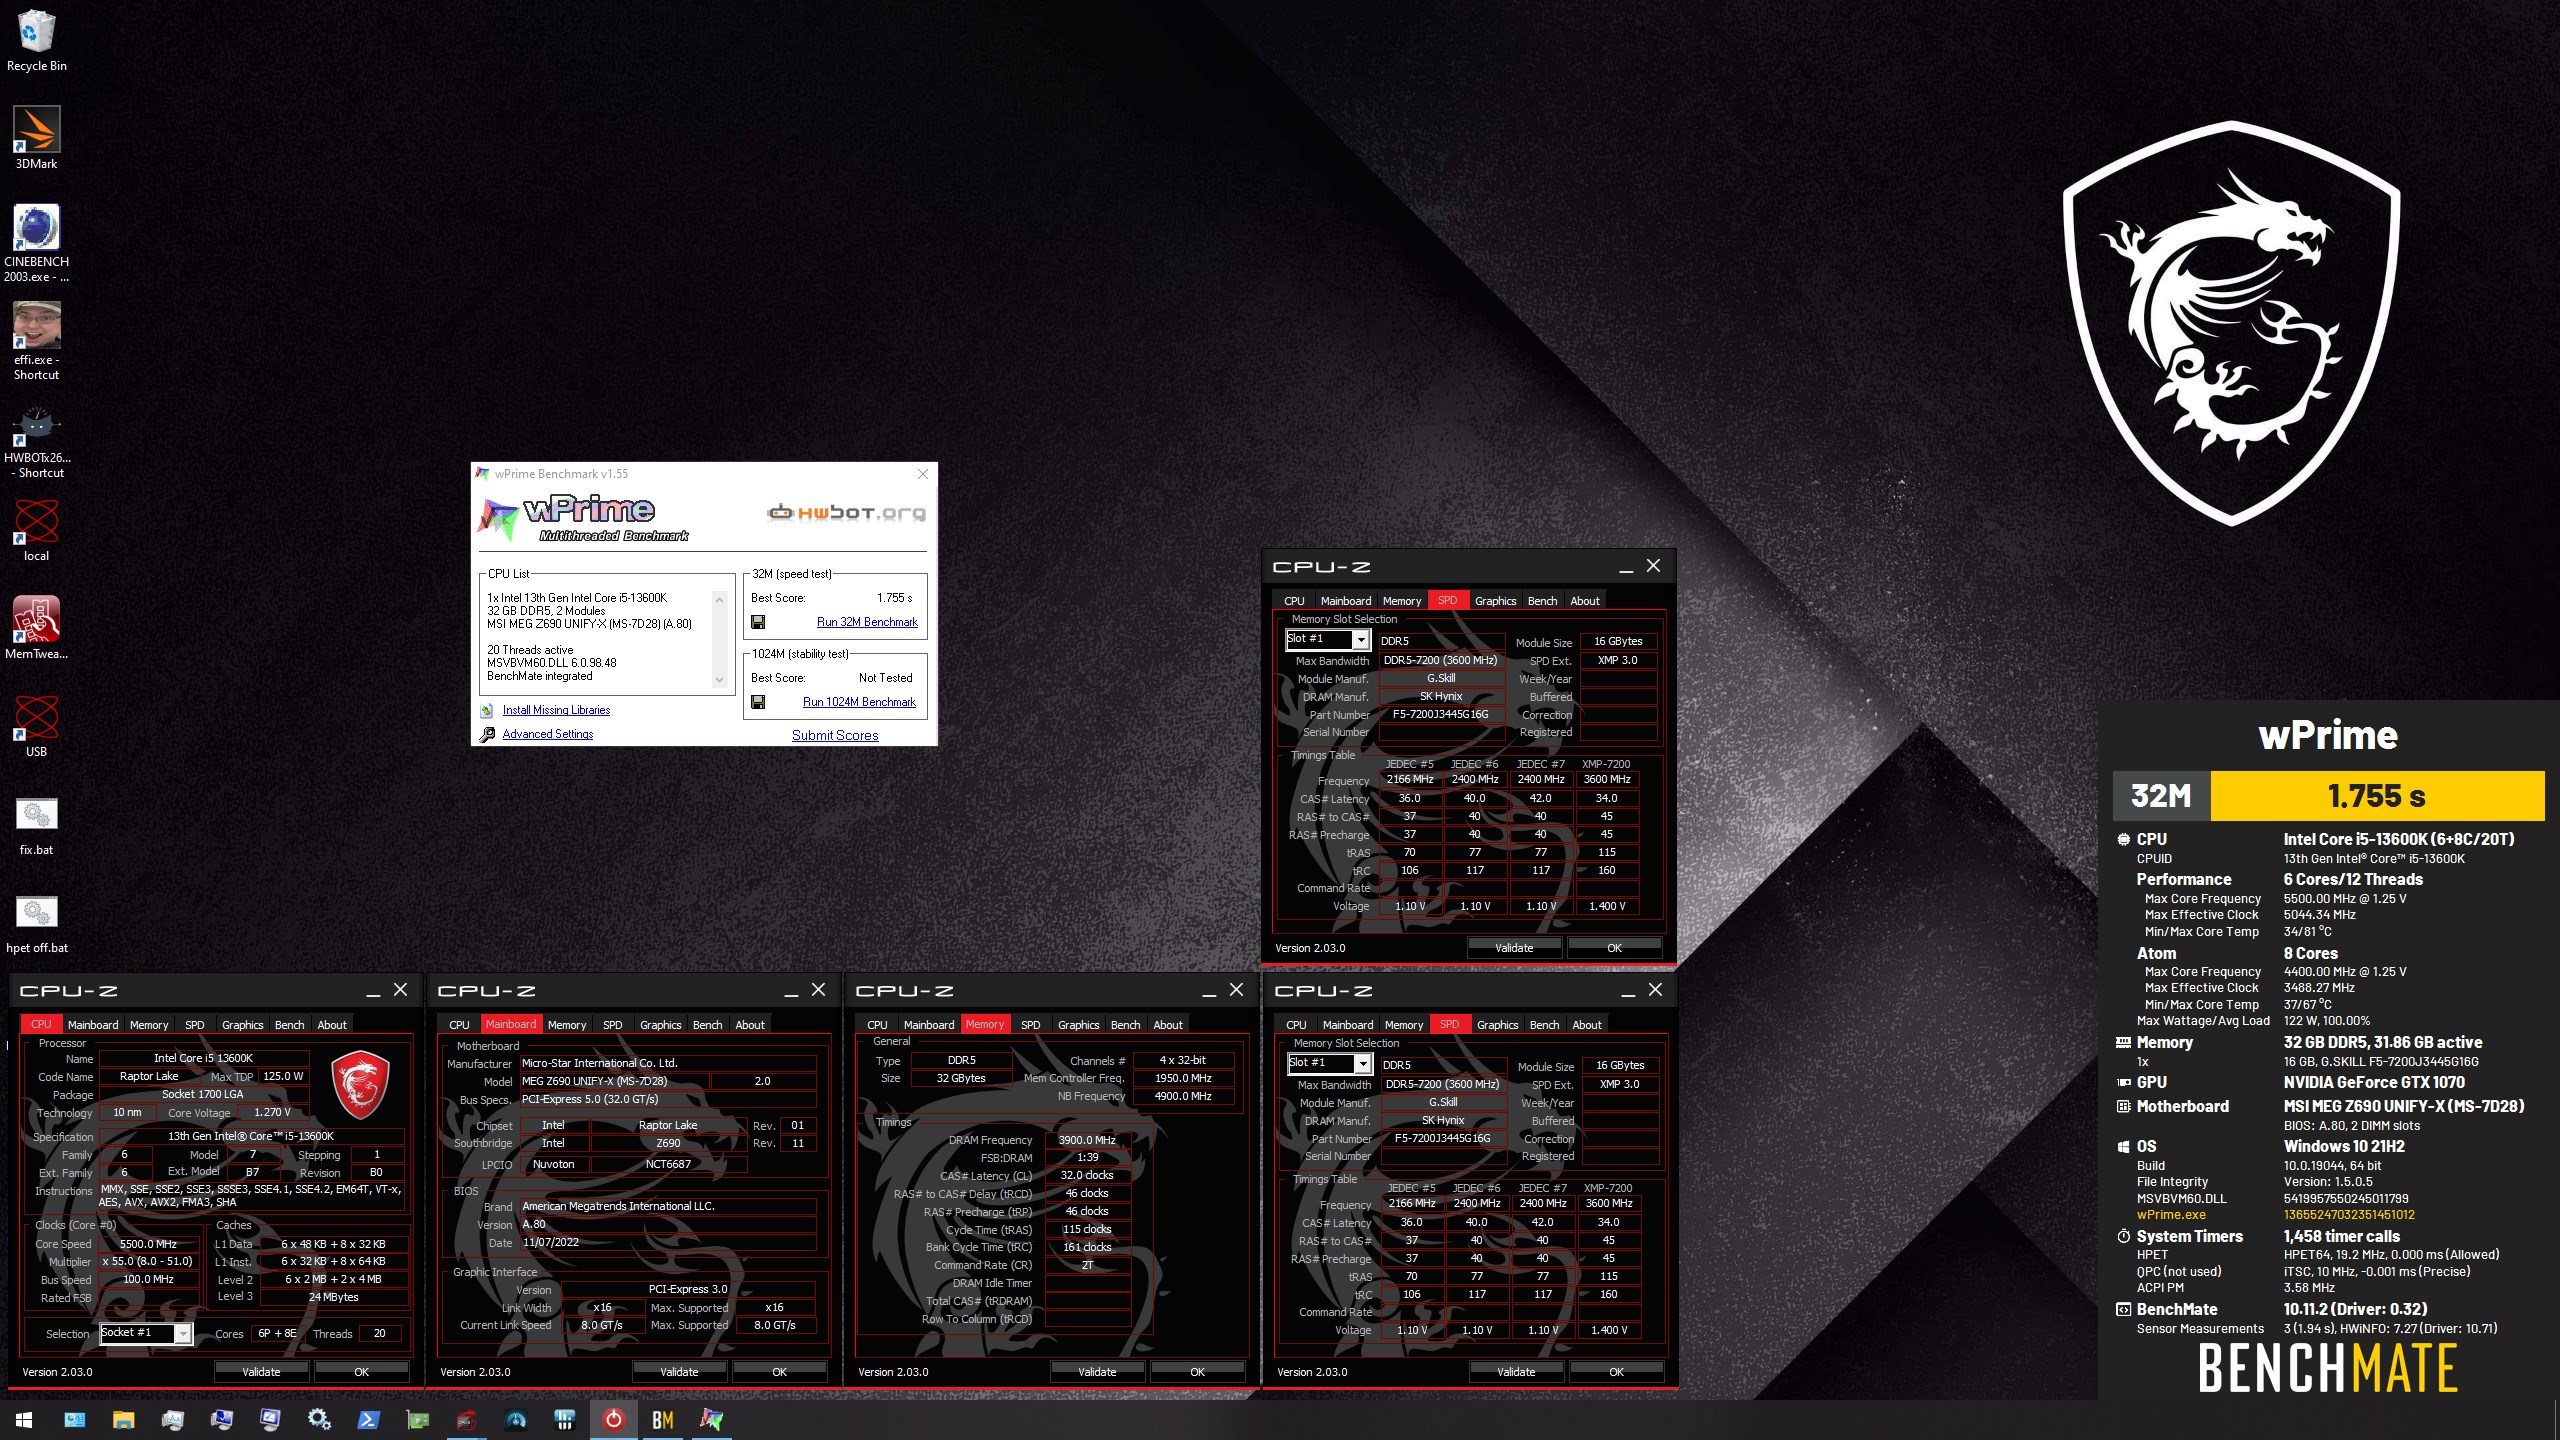Open File Explorer from the taskbar
The width and height of the screenshot is (2560, 1440).
(123, 1420)
